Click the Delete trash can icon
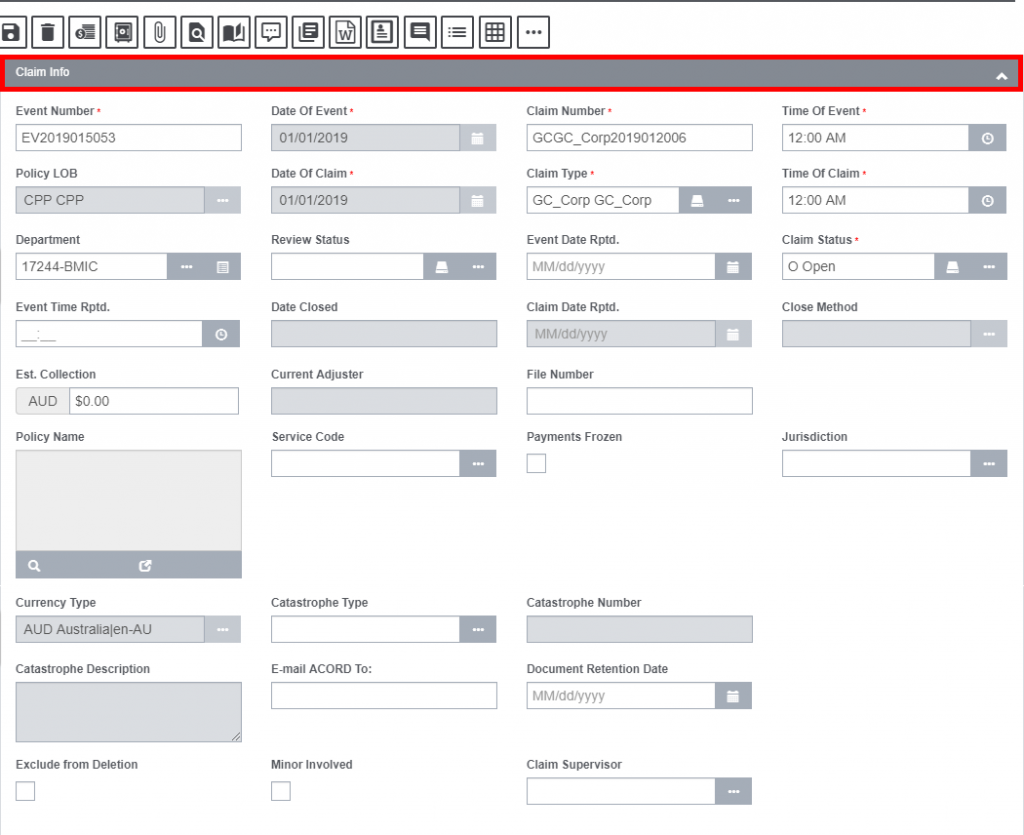The height and width of the screenshot is (835, 1024). (x=47, y=32)
